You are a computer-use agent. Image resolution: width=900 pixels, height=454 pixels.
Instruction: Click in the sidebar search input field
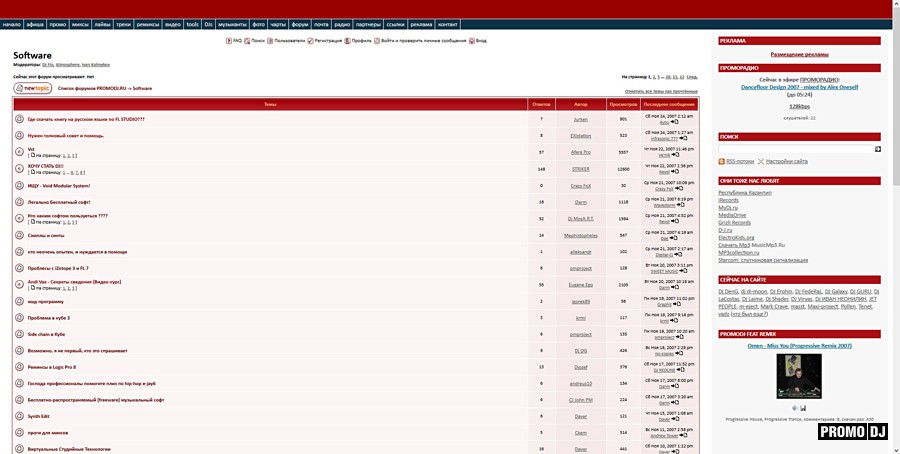796,149
